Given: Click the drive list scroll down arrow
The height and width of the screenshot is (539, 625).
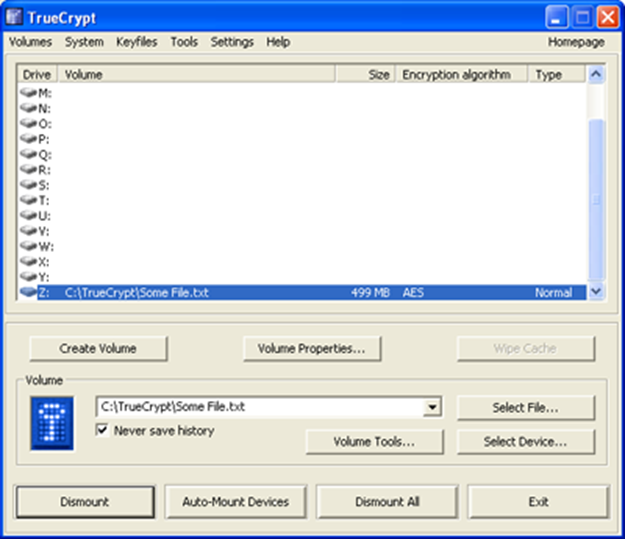Looking at the screenshot, I should point(596,291).
